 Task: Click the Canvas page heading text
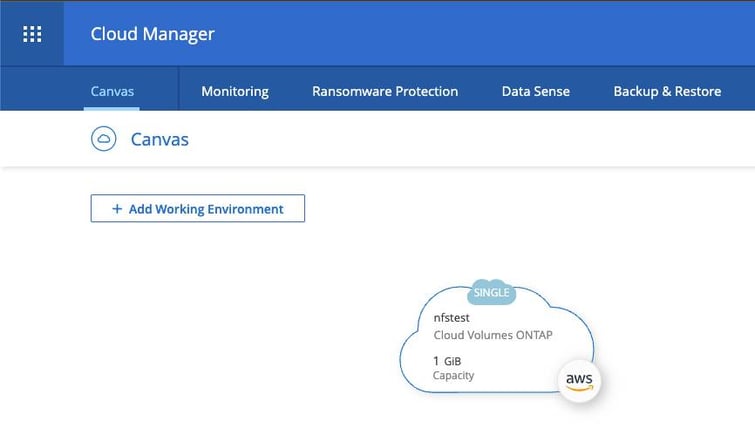pyautogui.click(x=160, y=139)
